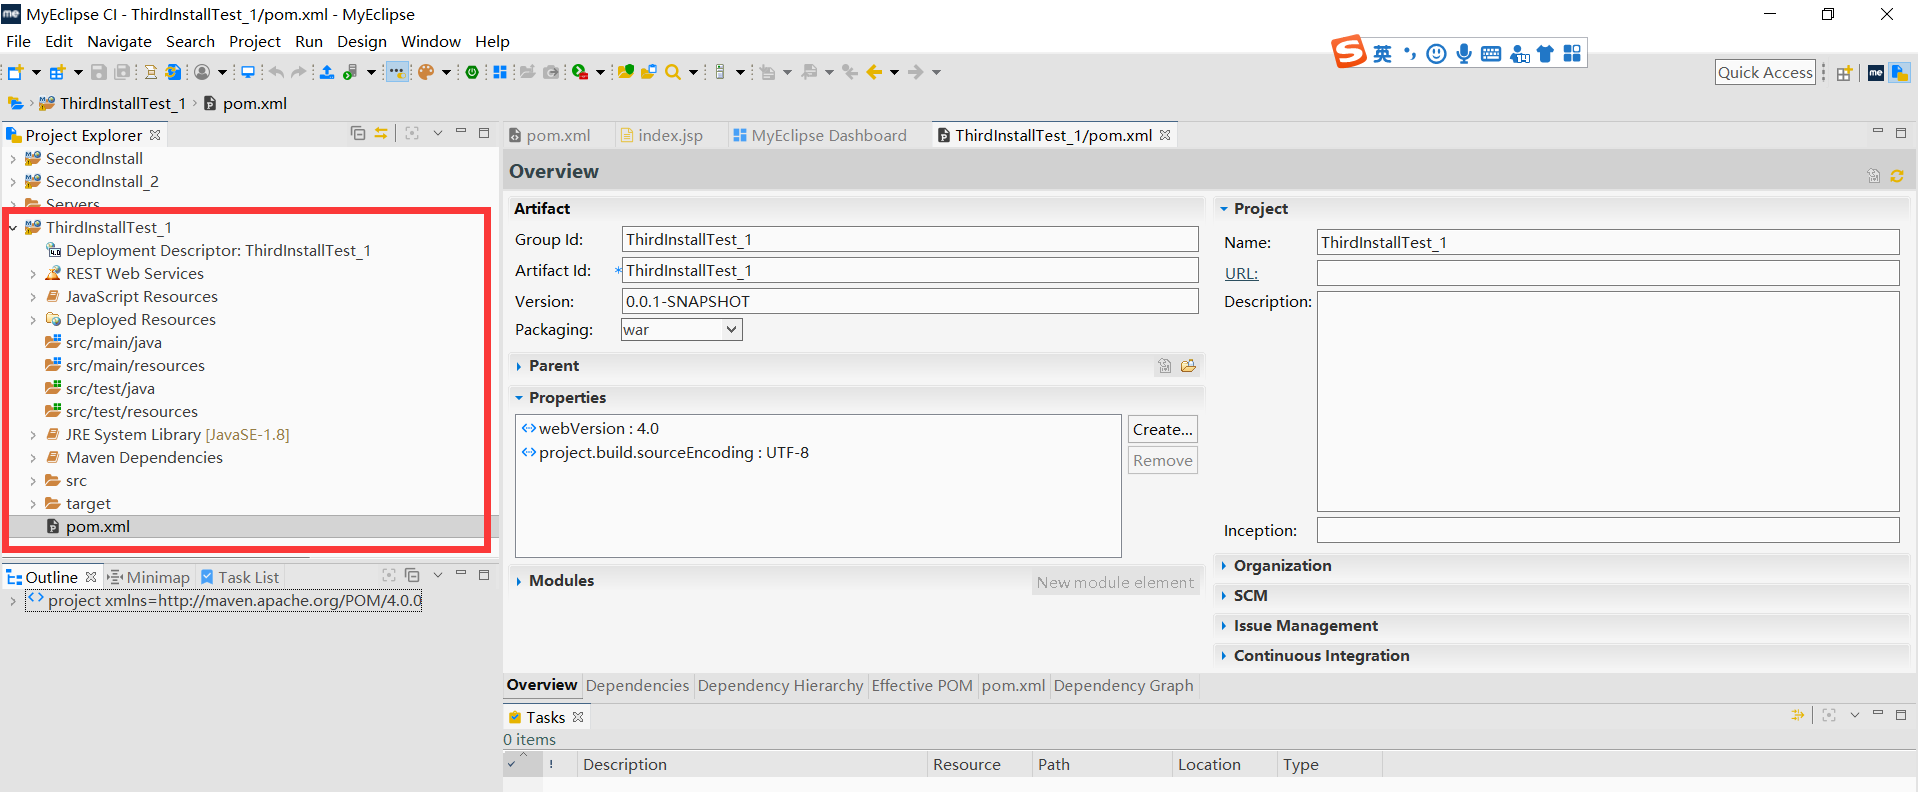
Task: Toggle Focus on Active Task in Project Explorer
Action: pyautogui.click(x=412, y=133)
